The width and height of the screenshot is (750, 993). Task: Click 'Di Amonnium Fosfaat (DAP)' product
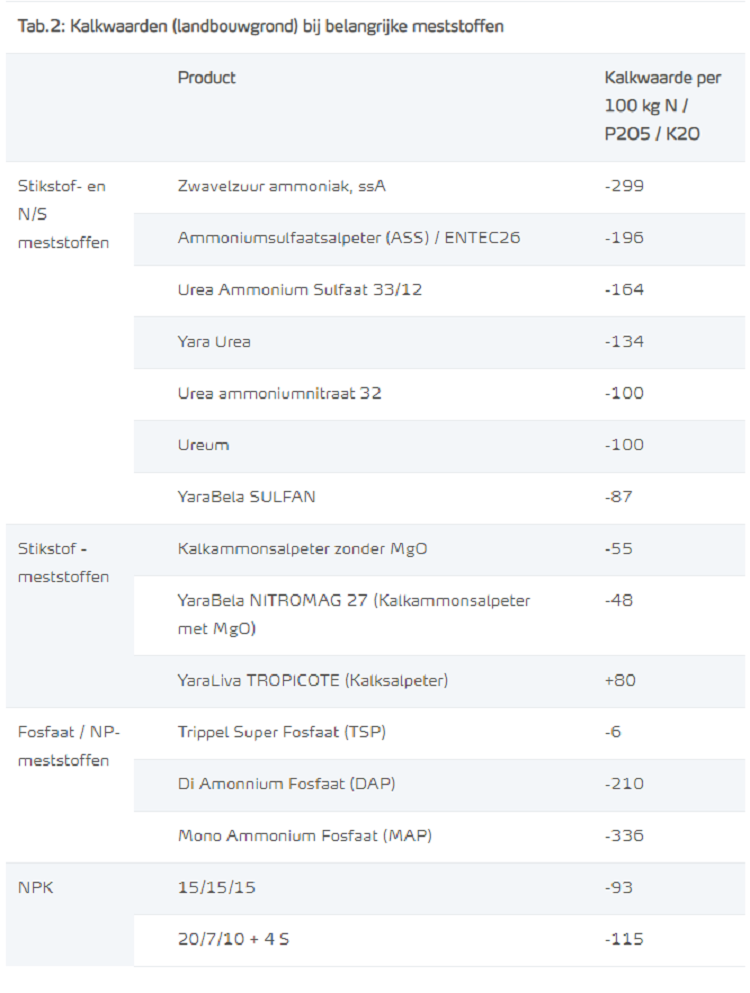[286, 784]
